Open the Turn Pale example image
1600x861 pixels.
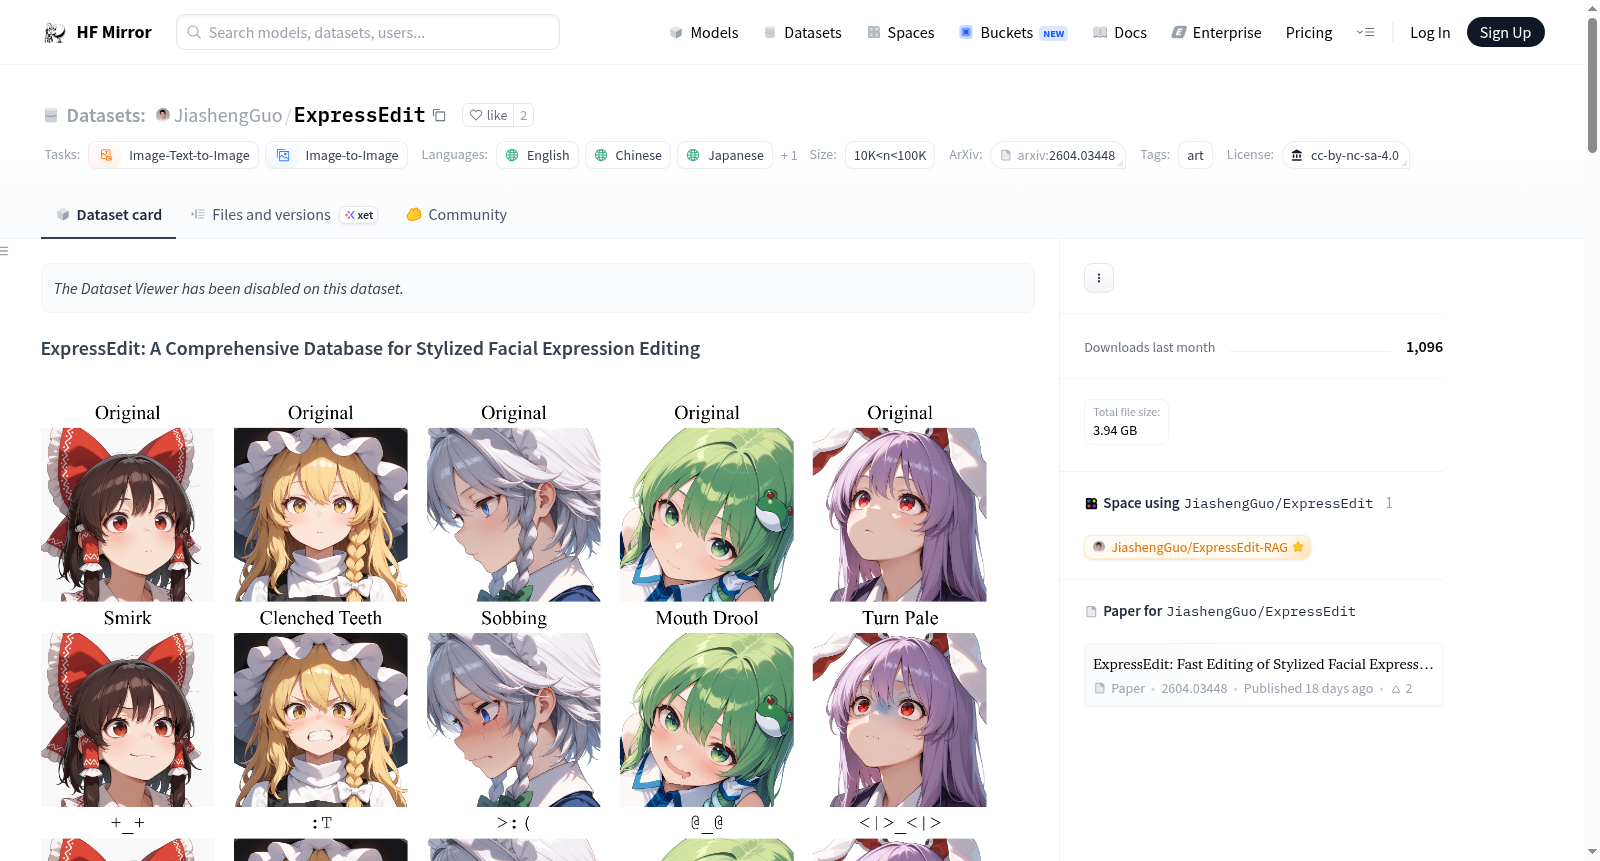pyautogui.click(x=900, y=720)
